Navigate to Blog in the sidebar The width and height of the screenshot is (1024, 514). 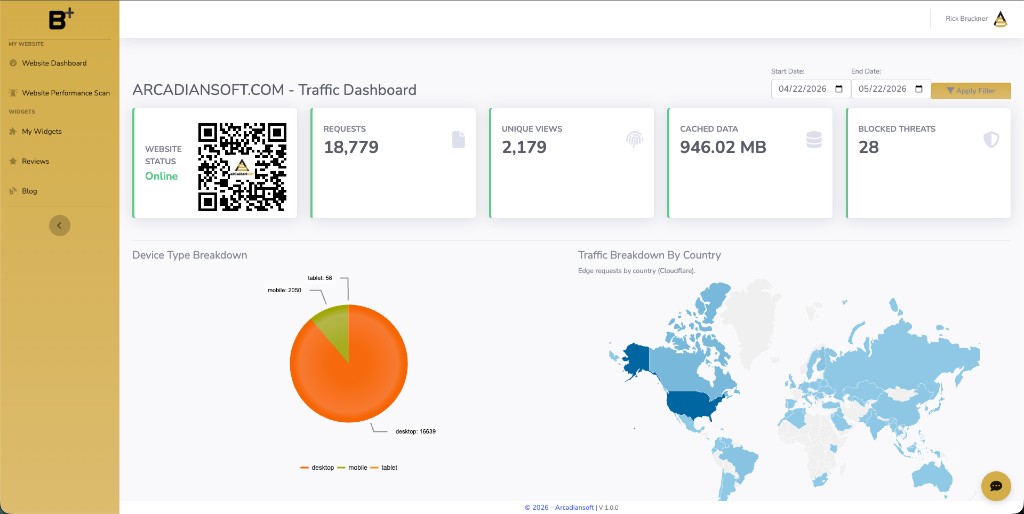[x=29, y=191]
